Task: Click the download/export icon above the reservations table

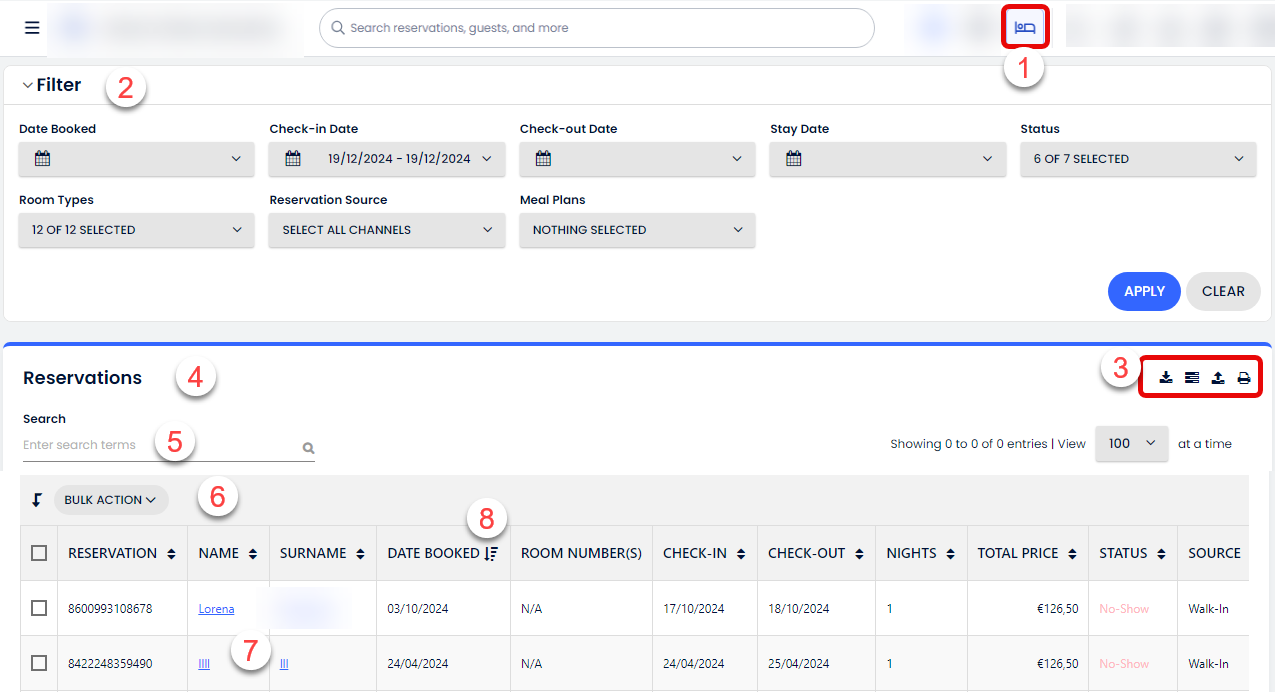Action: [x=1166, y=378]
